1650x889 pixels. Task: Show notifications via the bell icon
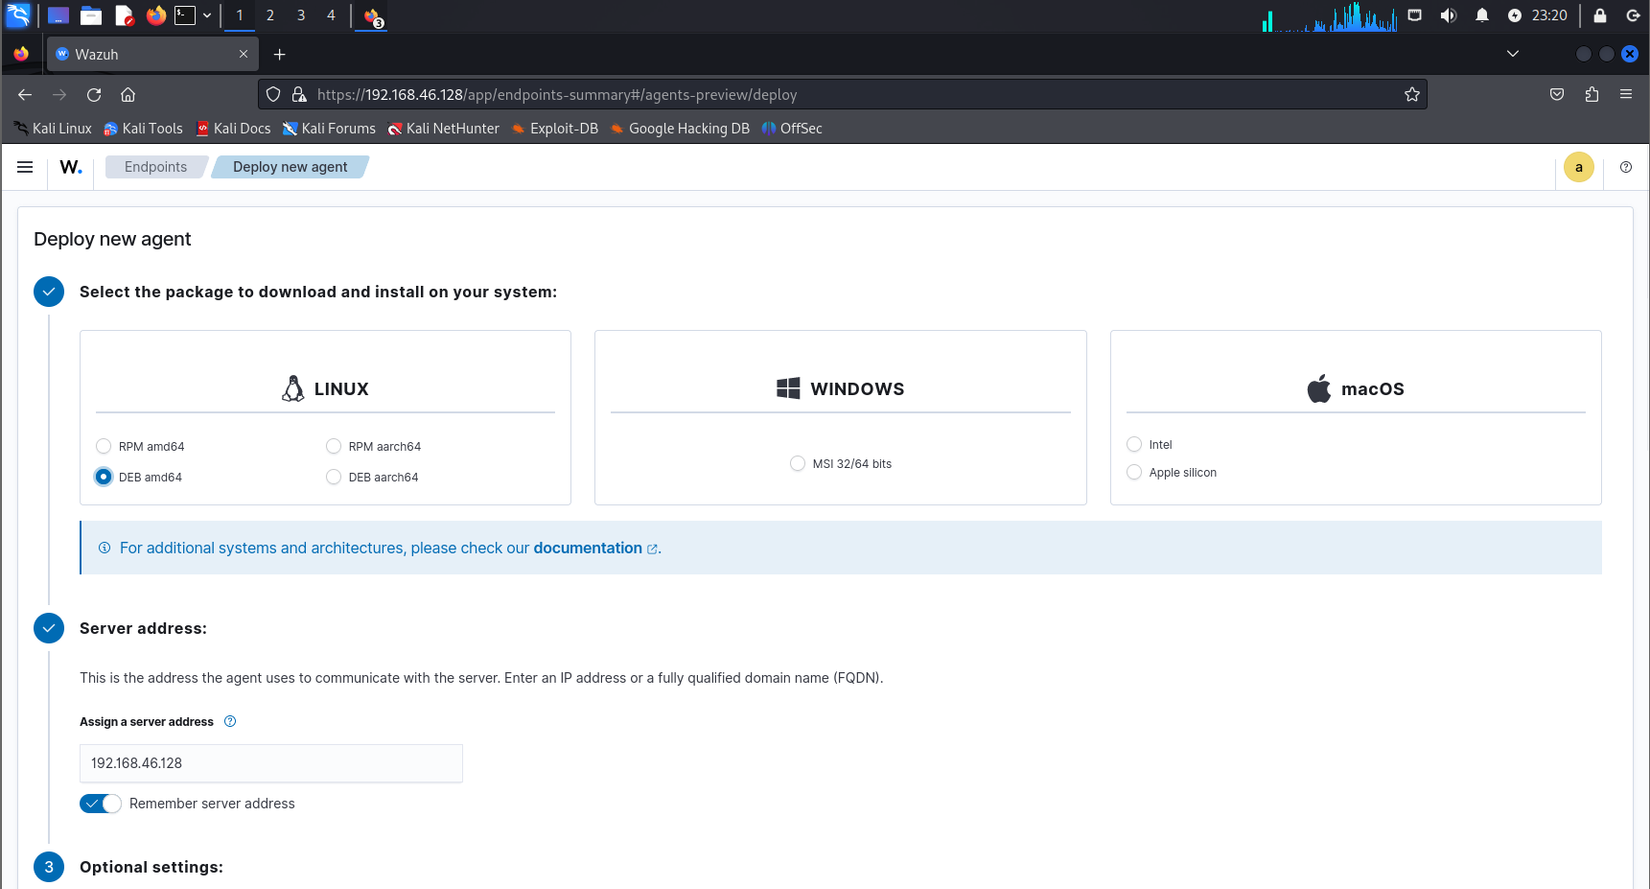coord(1482,15)
